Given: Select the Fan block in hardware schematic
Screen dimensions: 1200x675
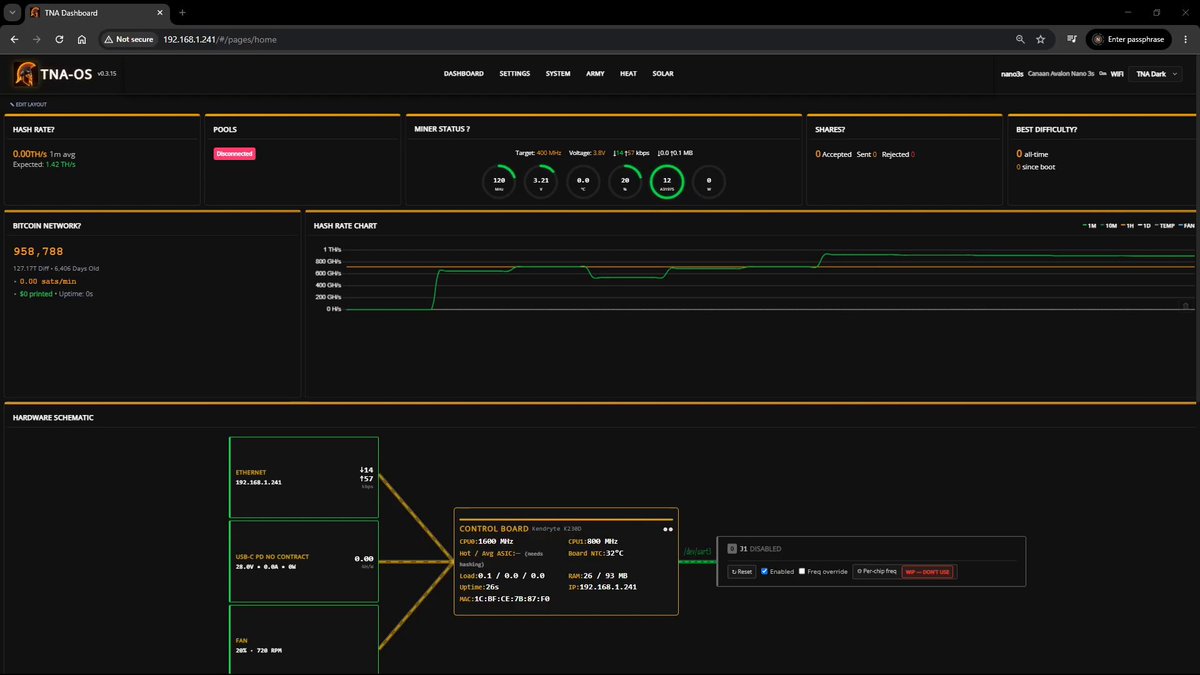Looking at the screenshot, I should coord(304,640).
